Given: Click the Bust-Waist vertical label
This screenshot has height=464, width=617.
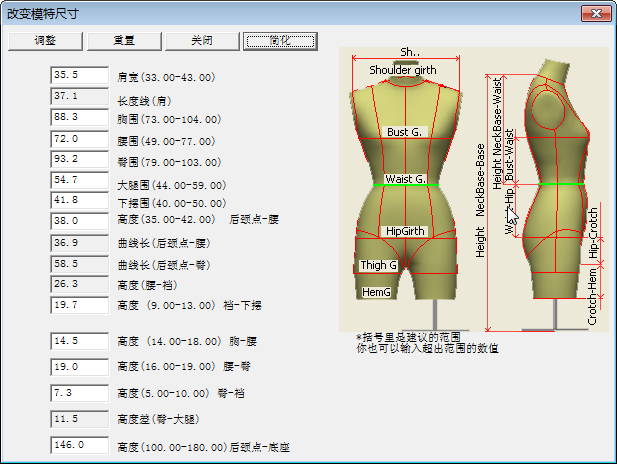Looking at the screenshot, I should pos(509,155).
